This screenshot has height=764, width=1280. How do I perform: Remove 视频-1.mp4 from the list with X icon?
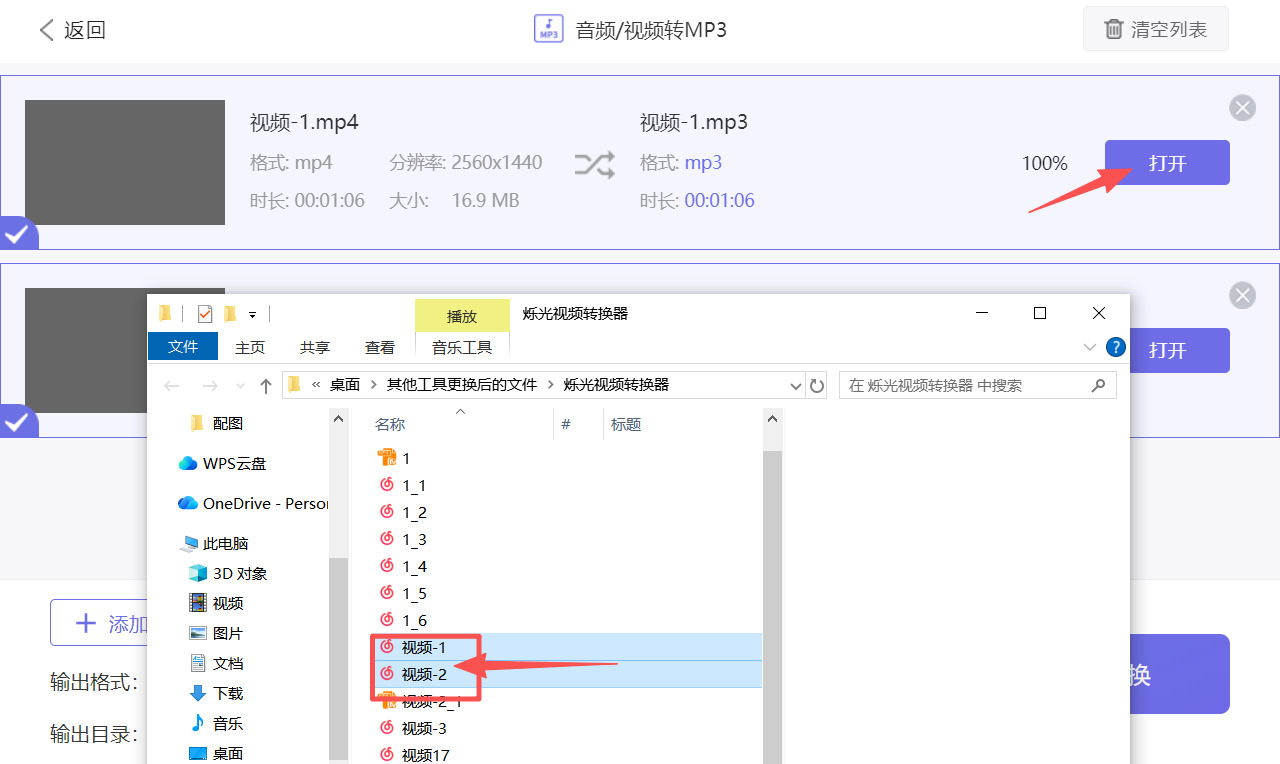click(1242, 108)
